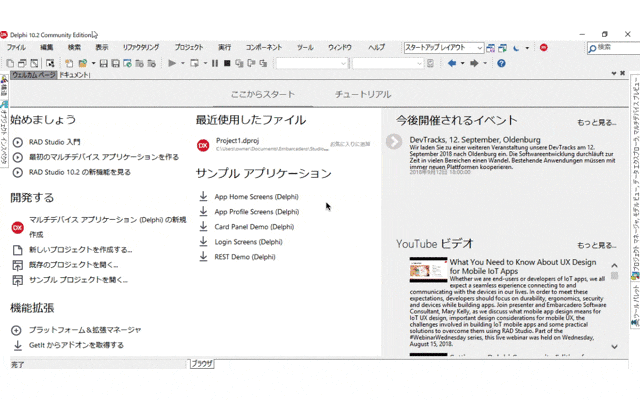
Task: Open the 編集 menu
Action: coord(47,47)
